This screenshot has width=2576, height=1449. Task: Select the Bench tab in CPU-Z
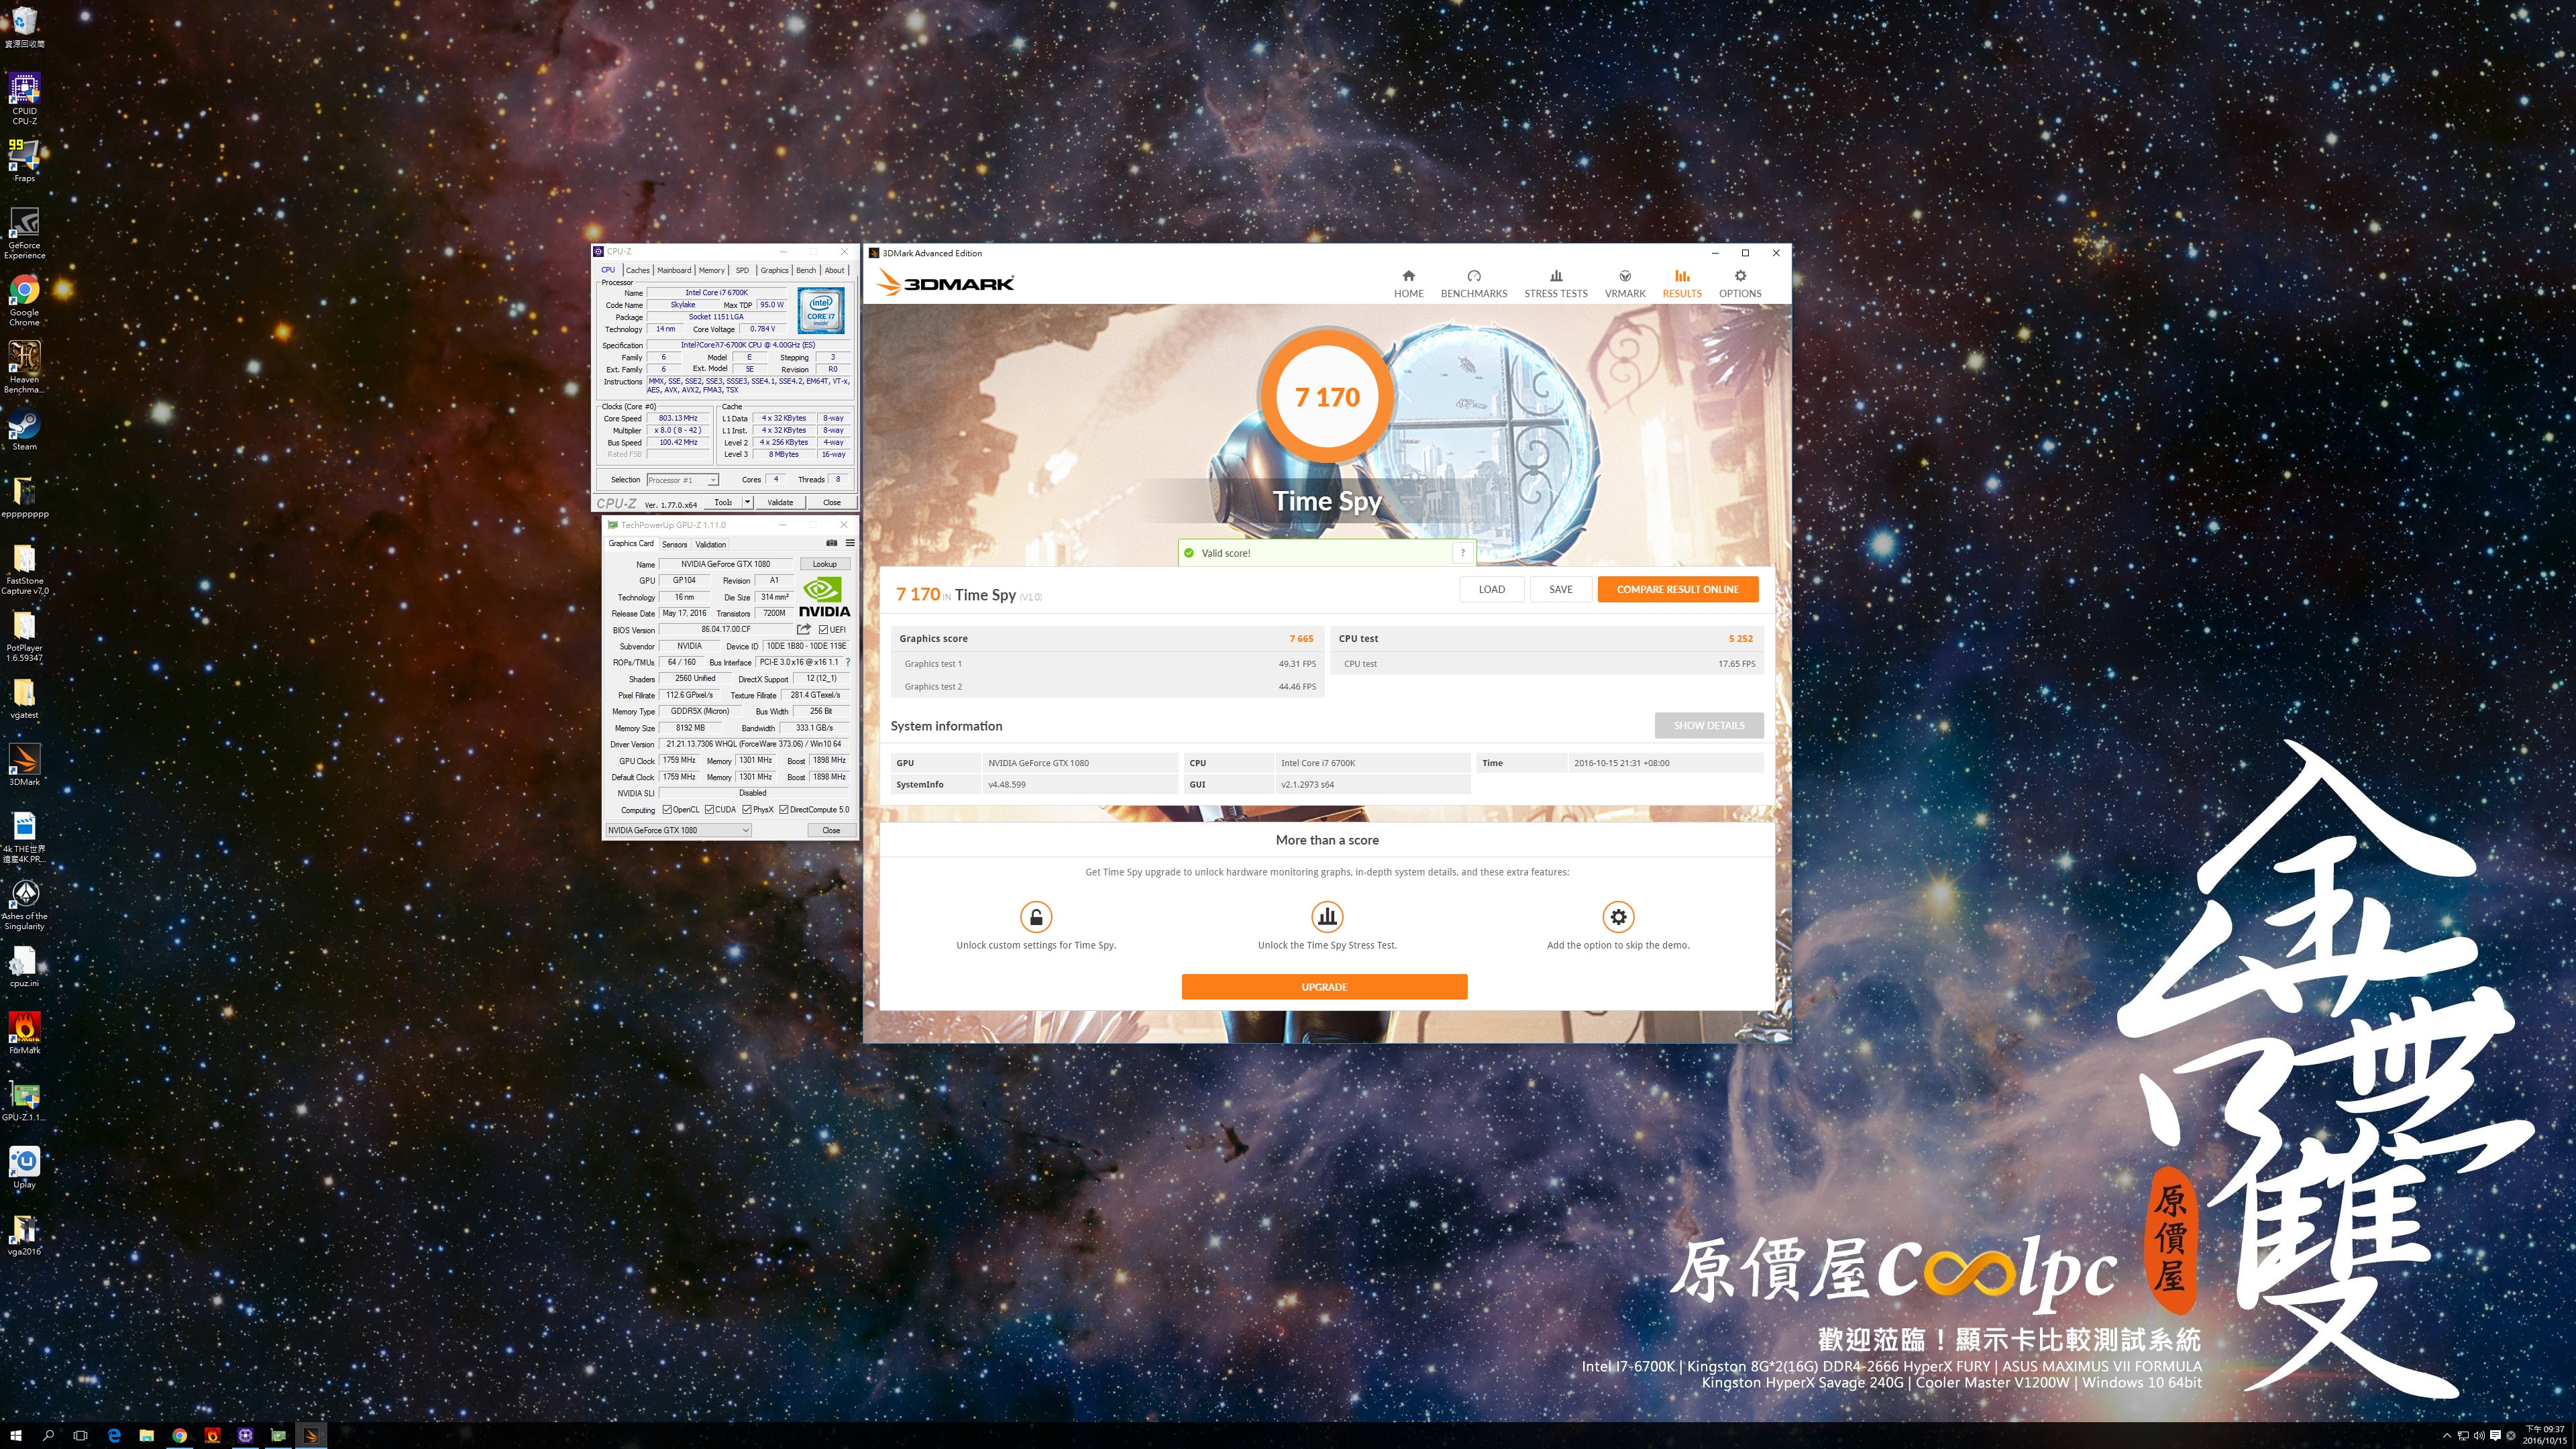[806, 270]
